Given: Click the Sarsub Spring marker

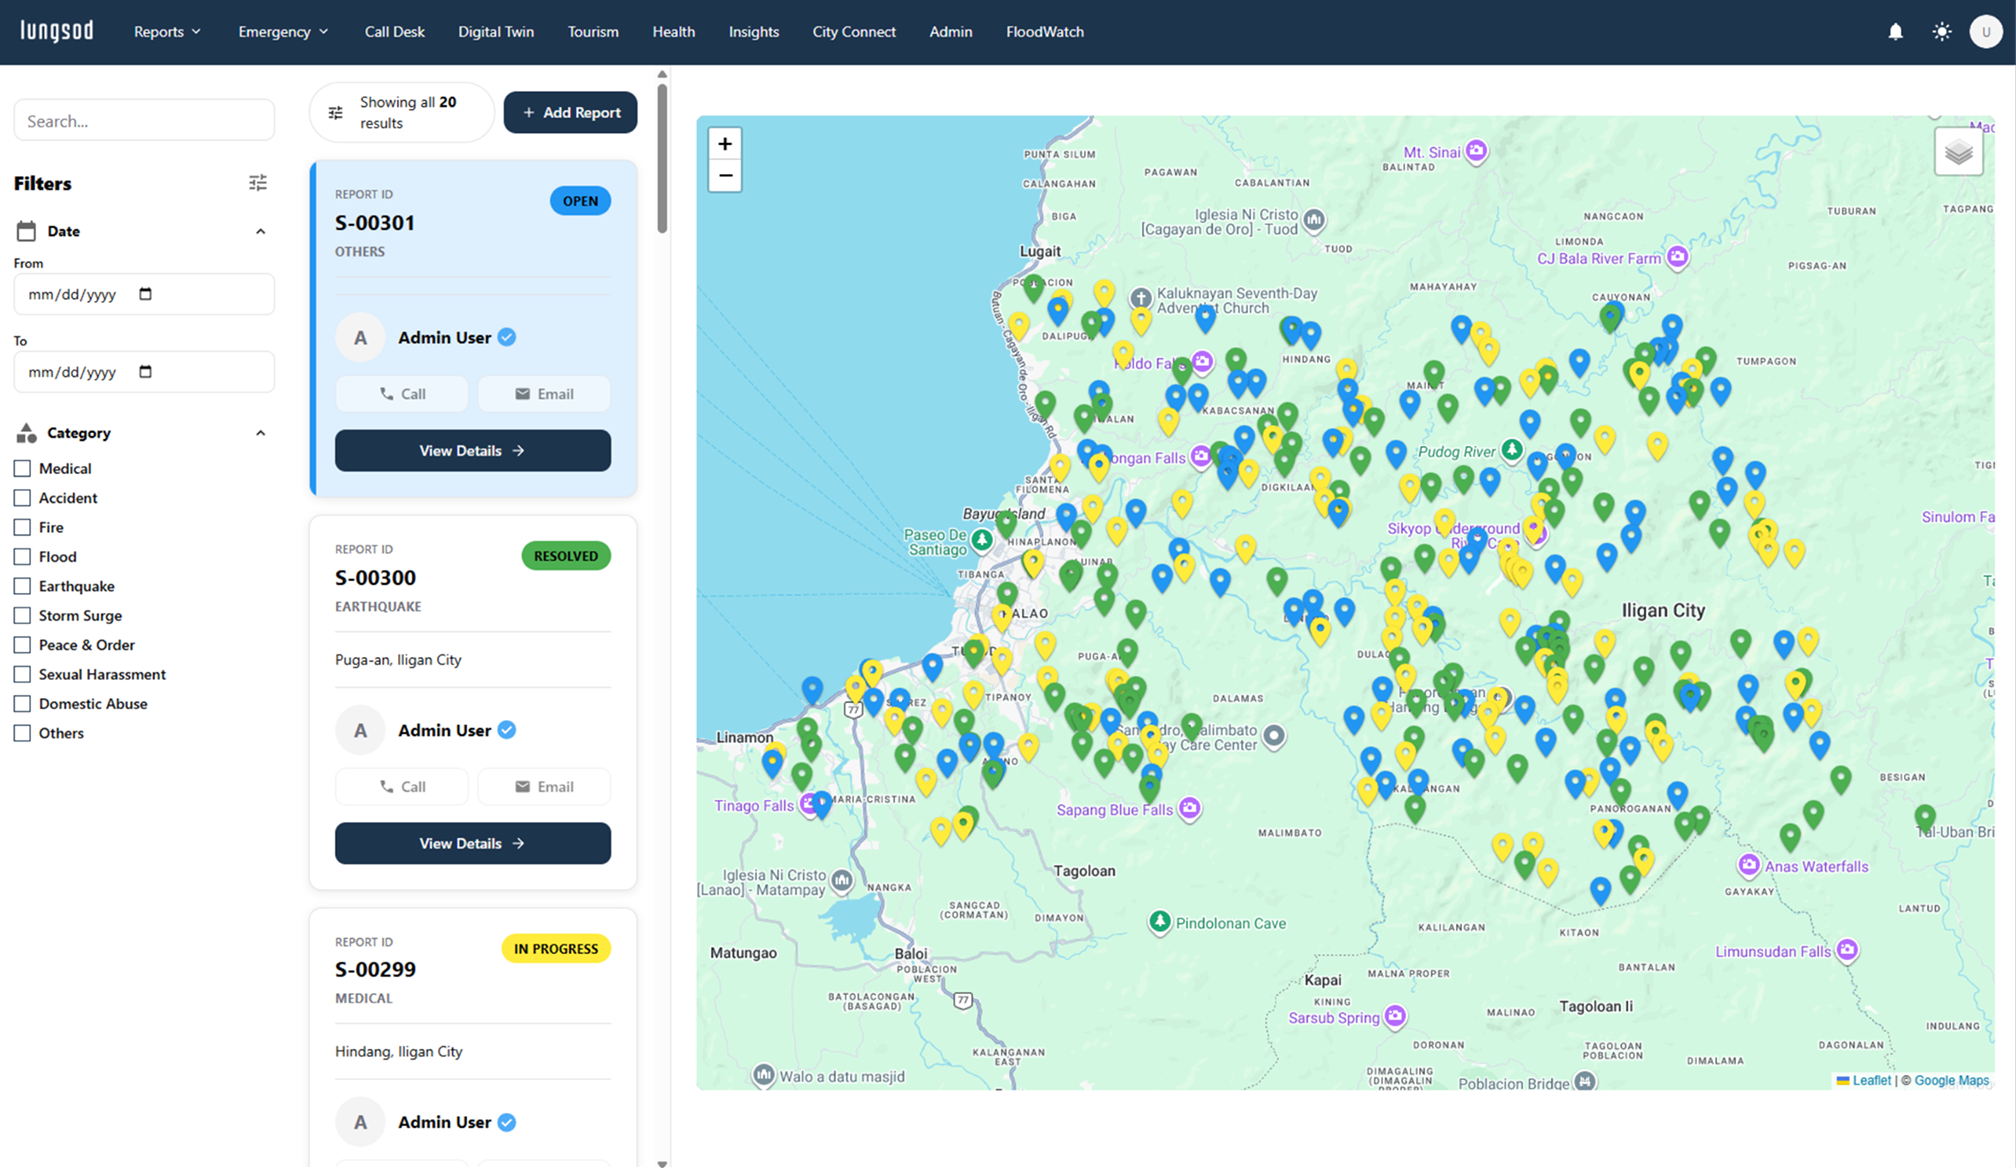Looking at the screenshot, I should pos(1395,1017).
